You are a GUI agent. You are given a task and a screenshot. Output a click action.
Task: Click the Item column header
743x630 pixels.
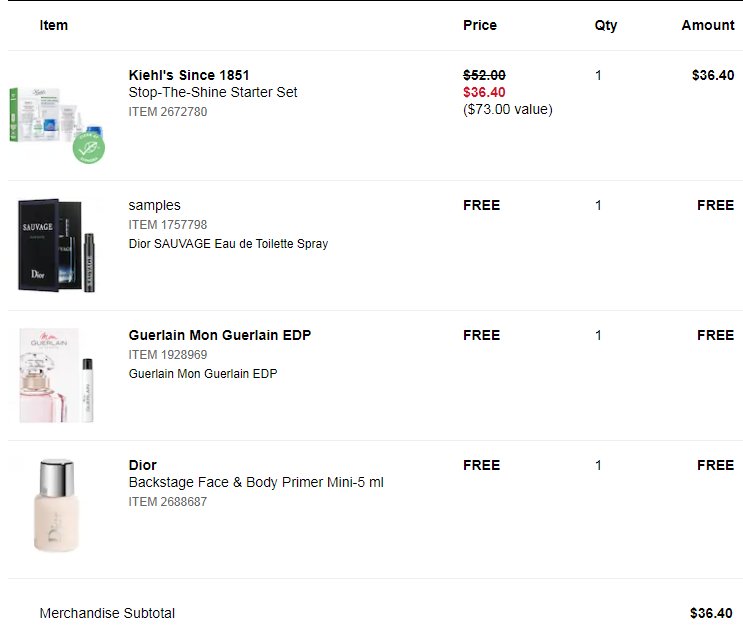(54, 25)
